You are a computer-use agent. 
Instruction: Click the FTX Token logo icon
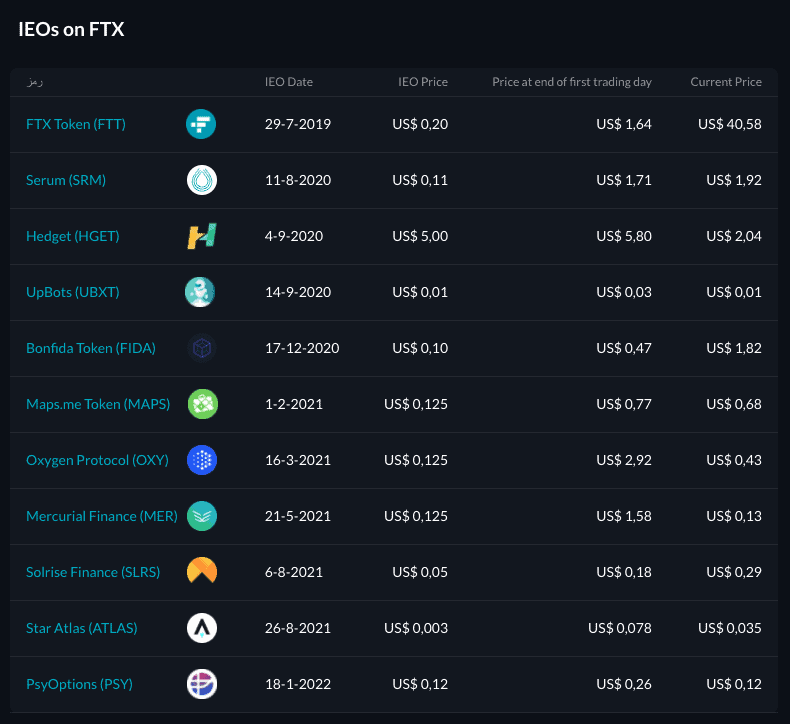(x=201, y=124)
